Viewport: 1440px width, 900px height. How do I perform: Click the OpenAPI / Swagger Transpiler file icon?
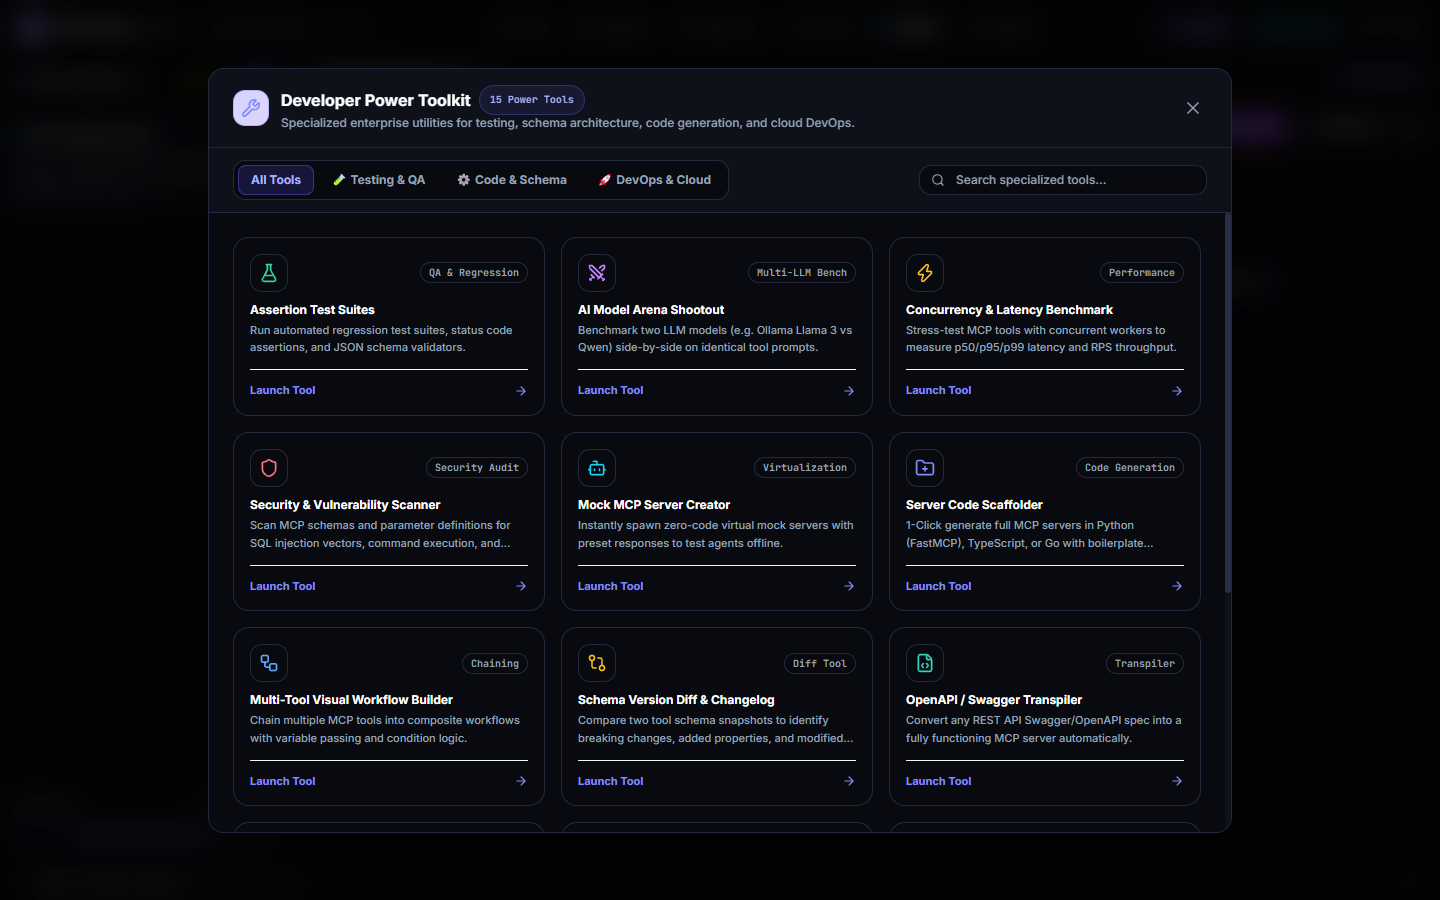pyautogui.click(x=925, y=663)
